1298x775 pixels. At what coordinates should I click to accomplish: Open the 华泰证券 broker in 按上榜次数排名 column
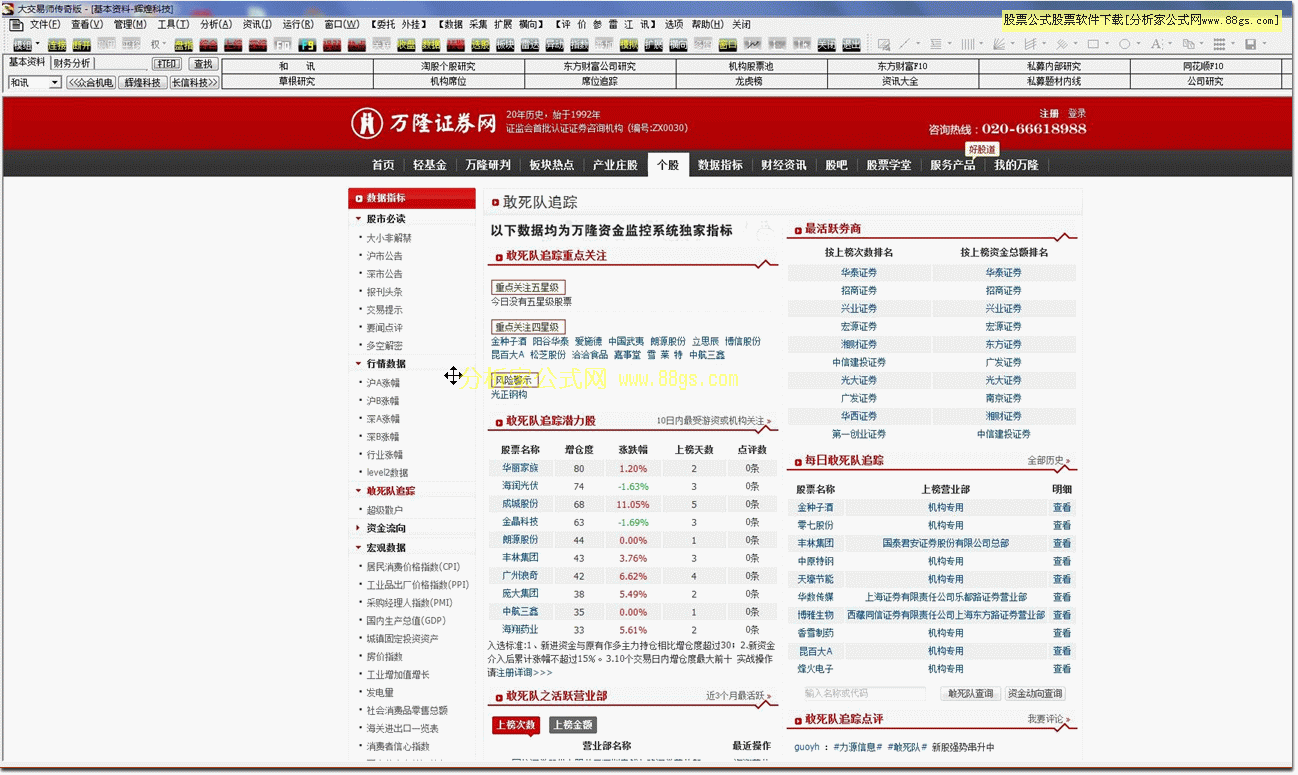tap(859, 273)
